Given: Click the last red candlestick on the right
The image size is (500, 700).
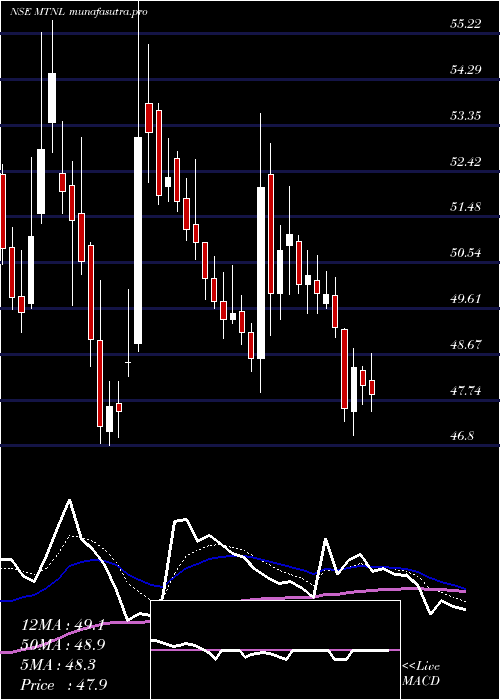Looking at the screenshot, I should (x=372, y=388).
